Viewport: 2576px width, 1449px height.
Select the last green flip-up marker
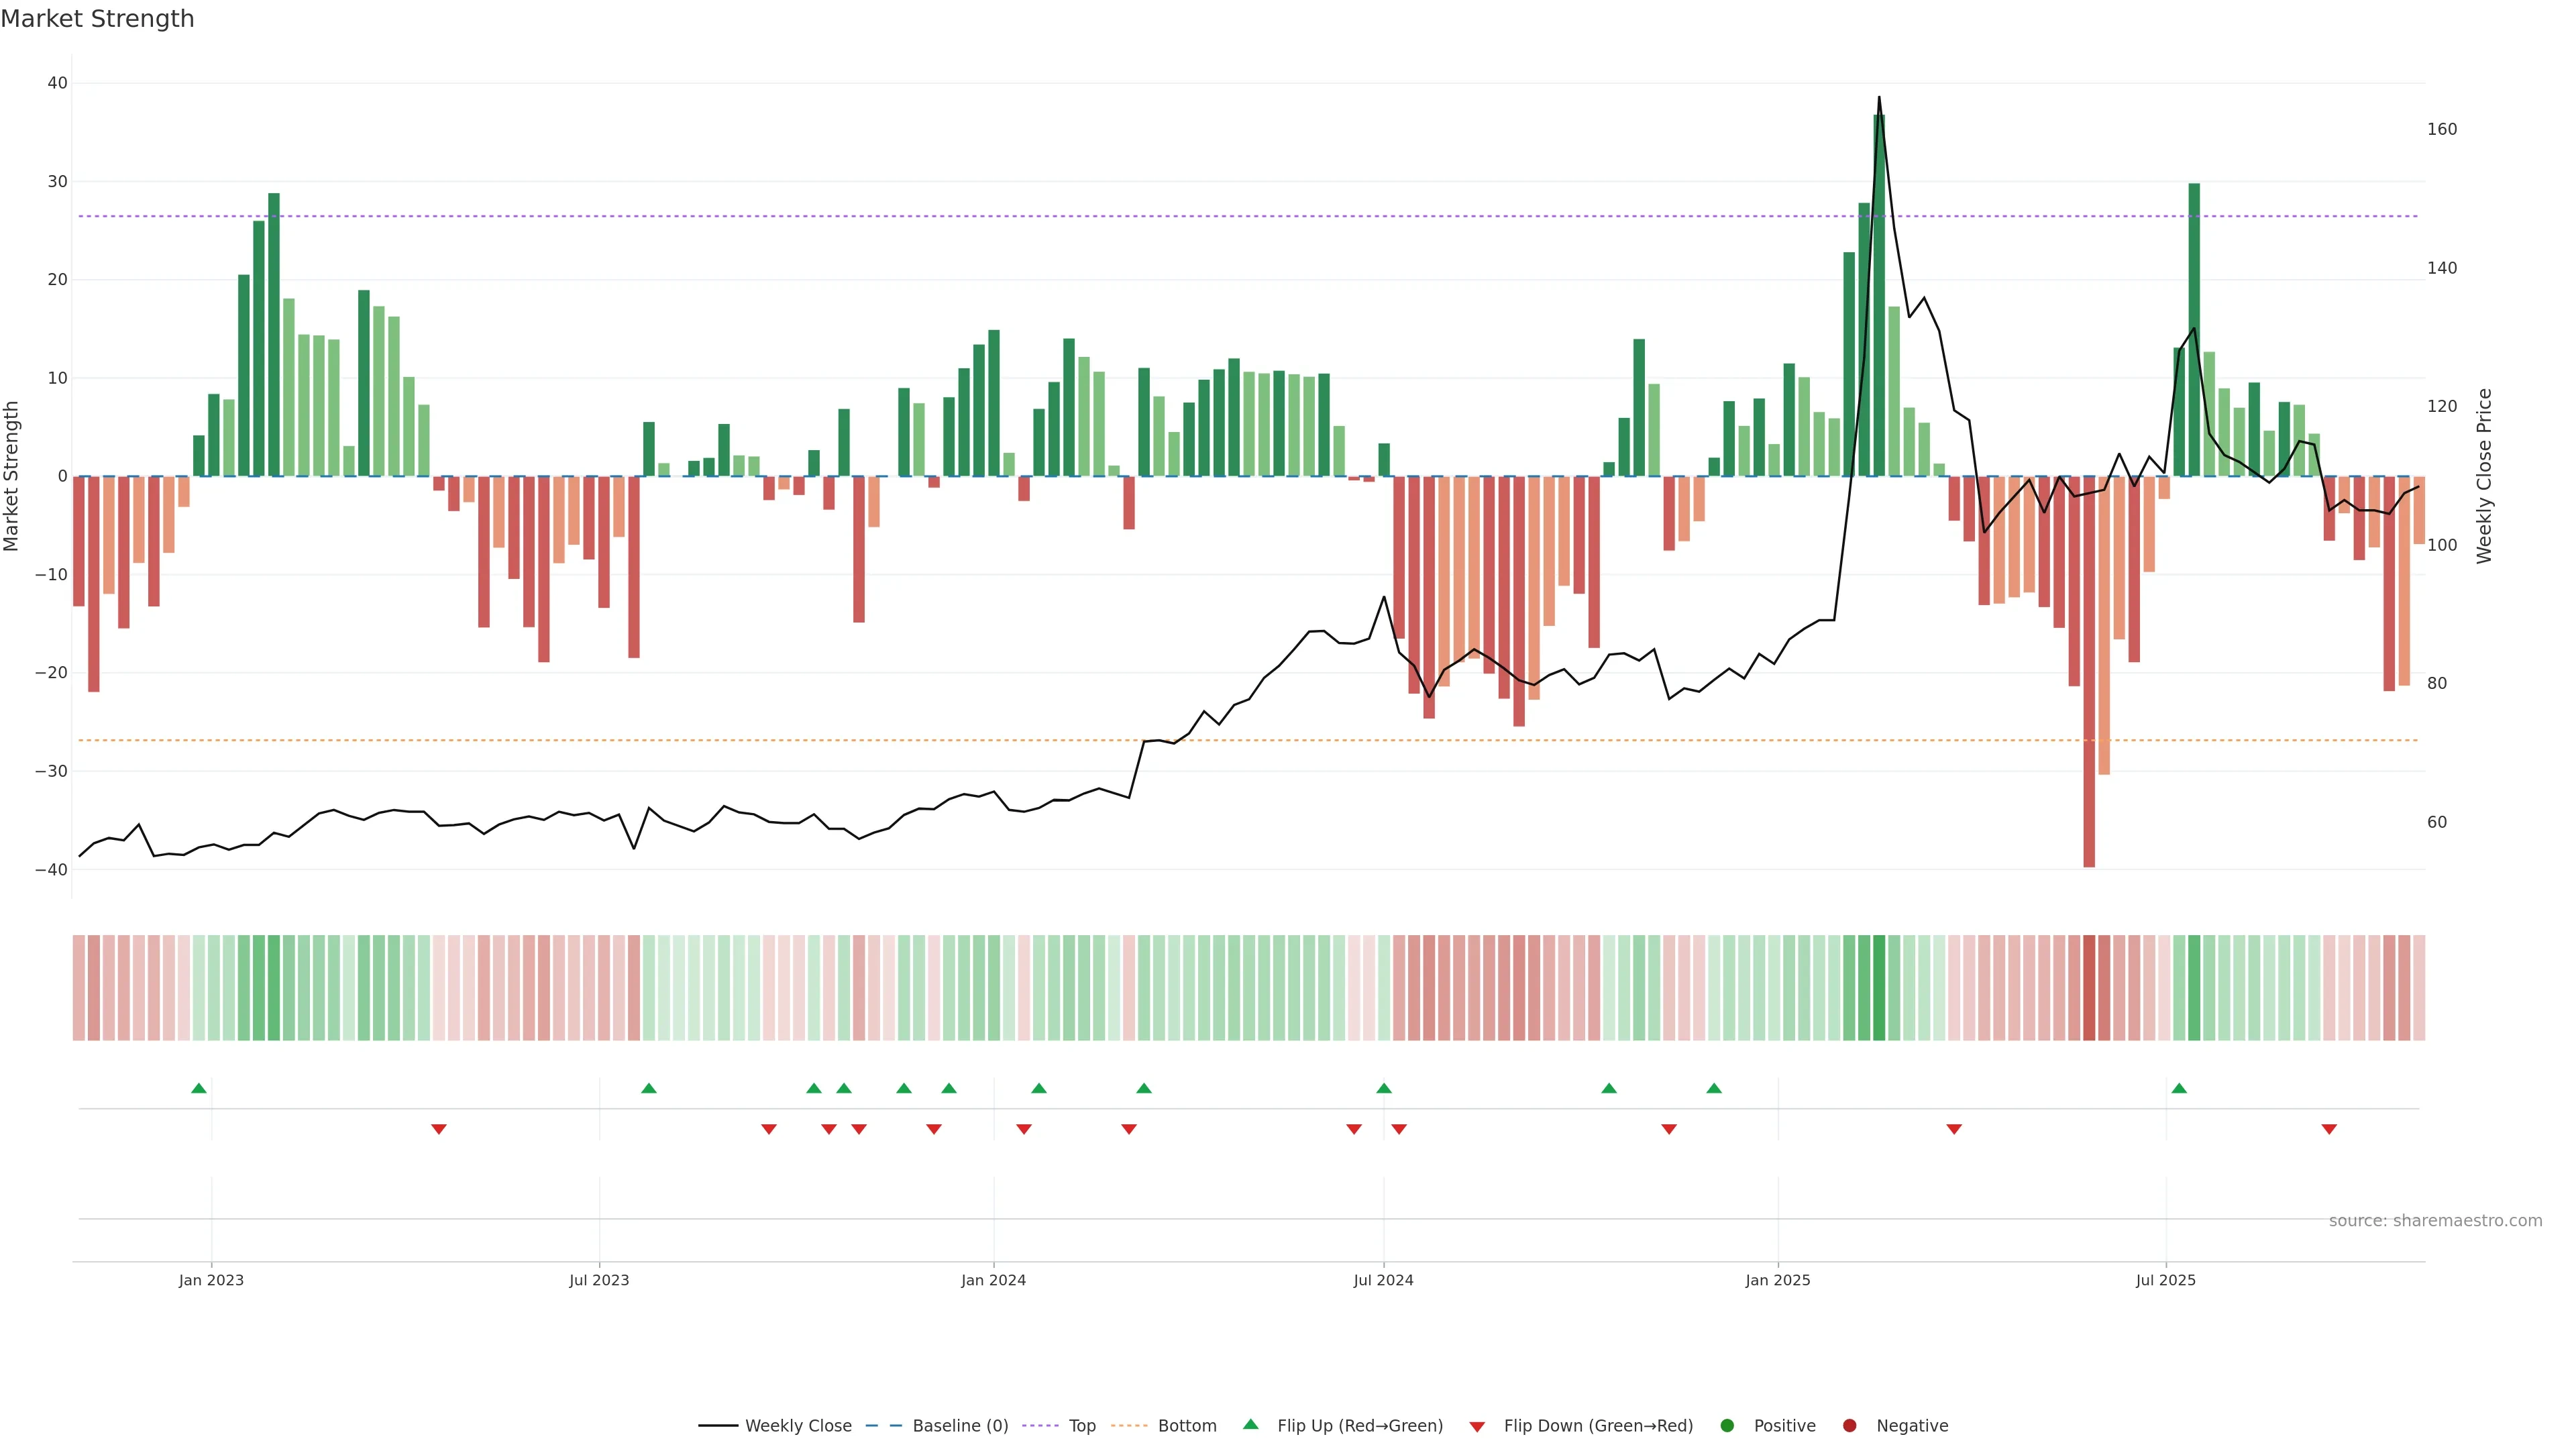(2179, 1088)
